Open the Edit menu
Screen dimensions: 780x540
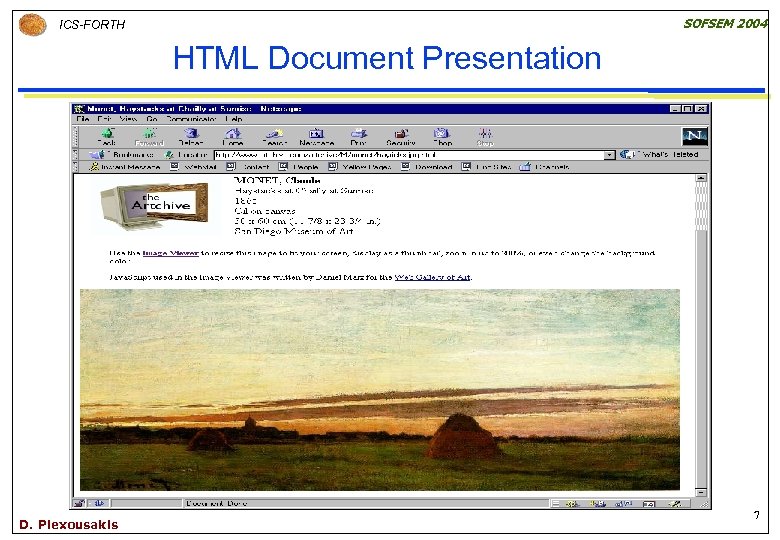click(x=104, y=119)
